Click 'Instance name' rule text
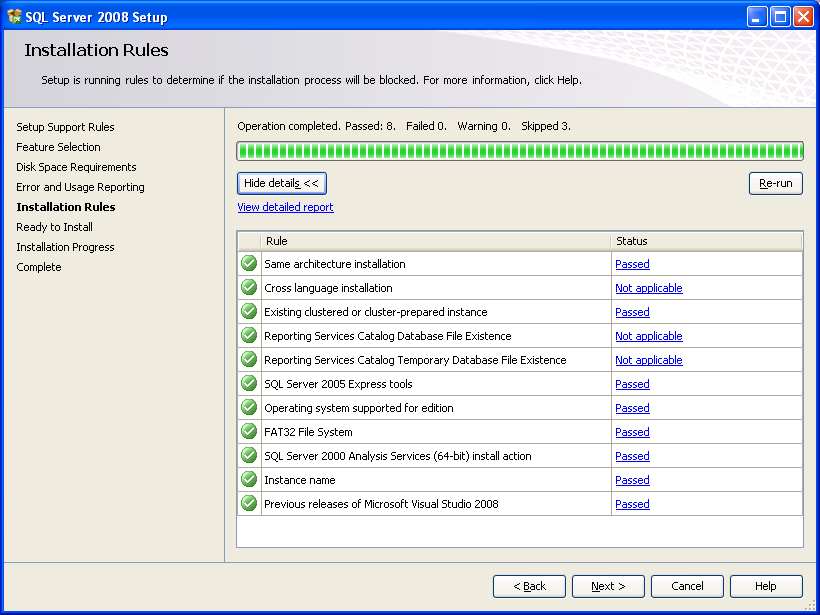820x615 pixels. click(300, 481)
